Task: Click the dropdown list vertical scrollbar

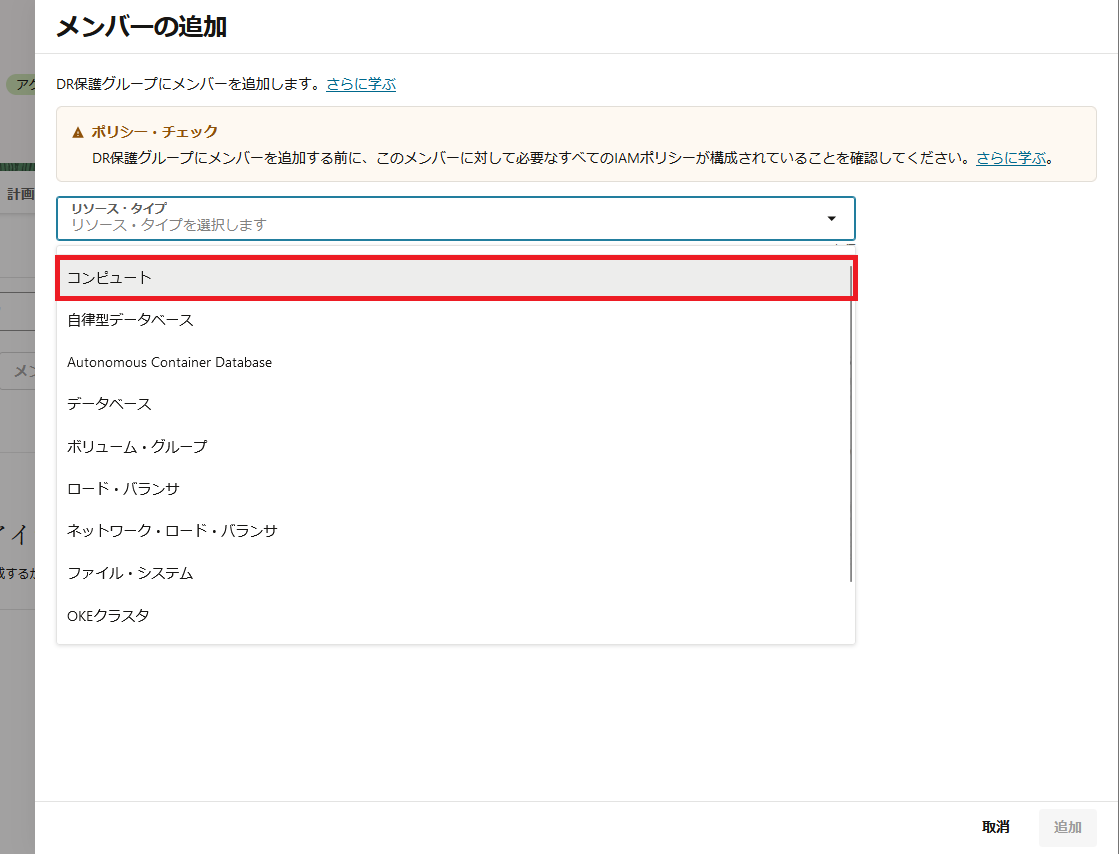Action: click(x=850, y=420)
